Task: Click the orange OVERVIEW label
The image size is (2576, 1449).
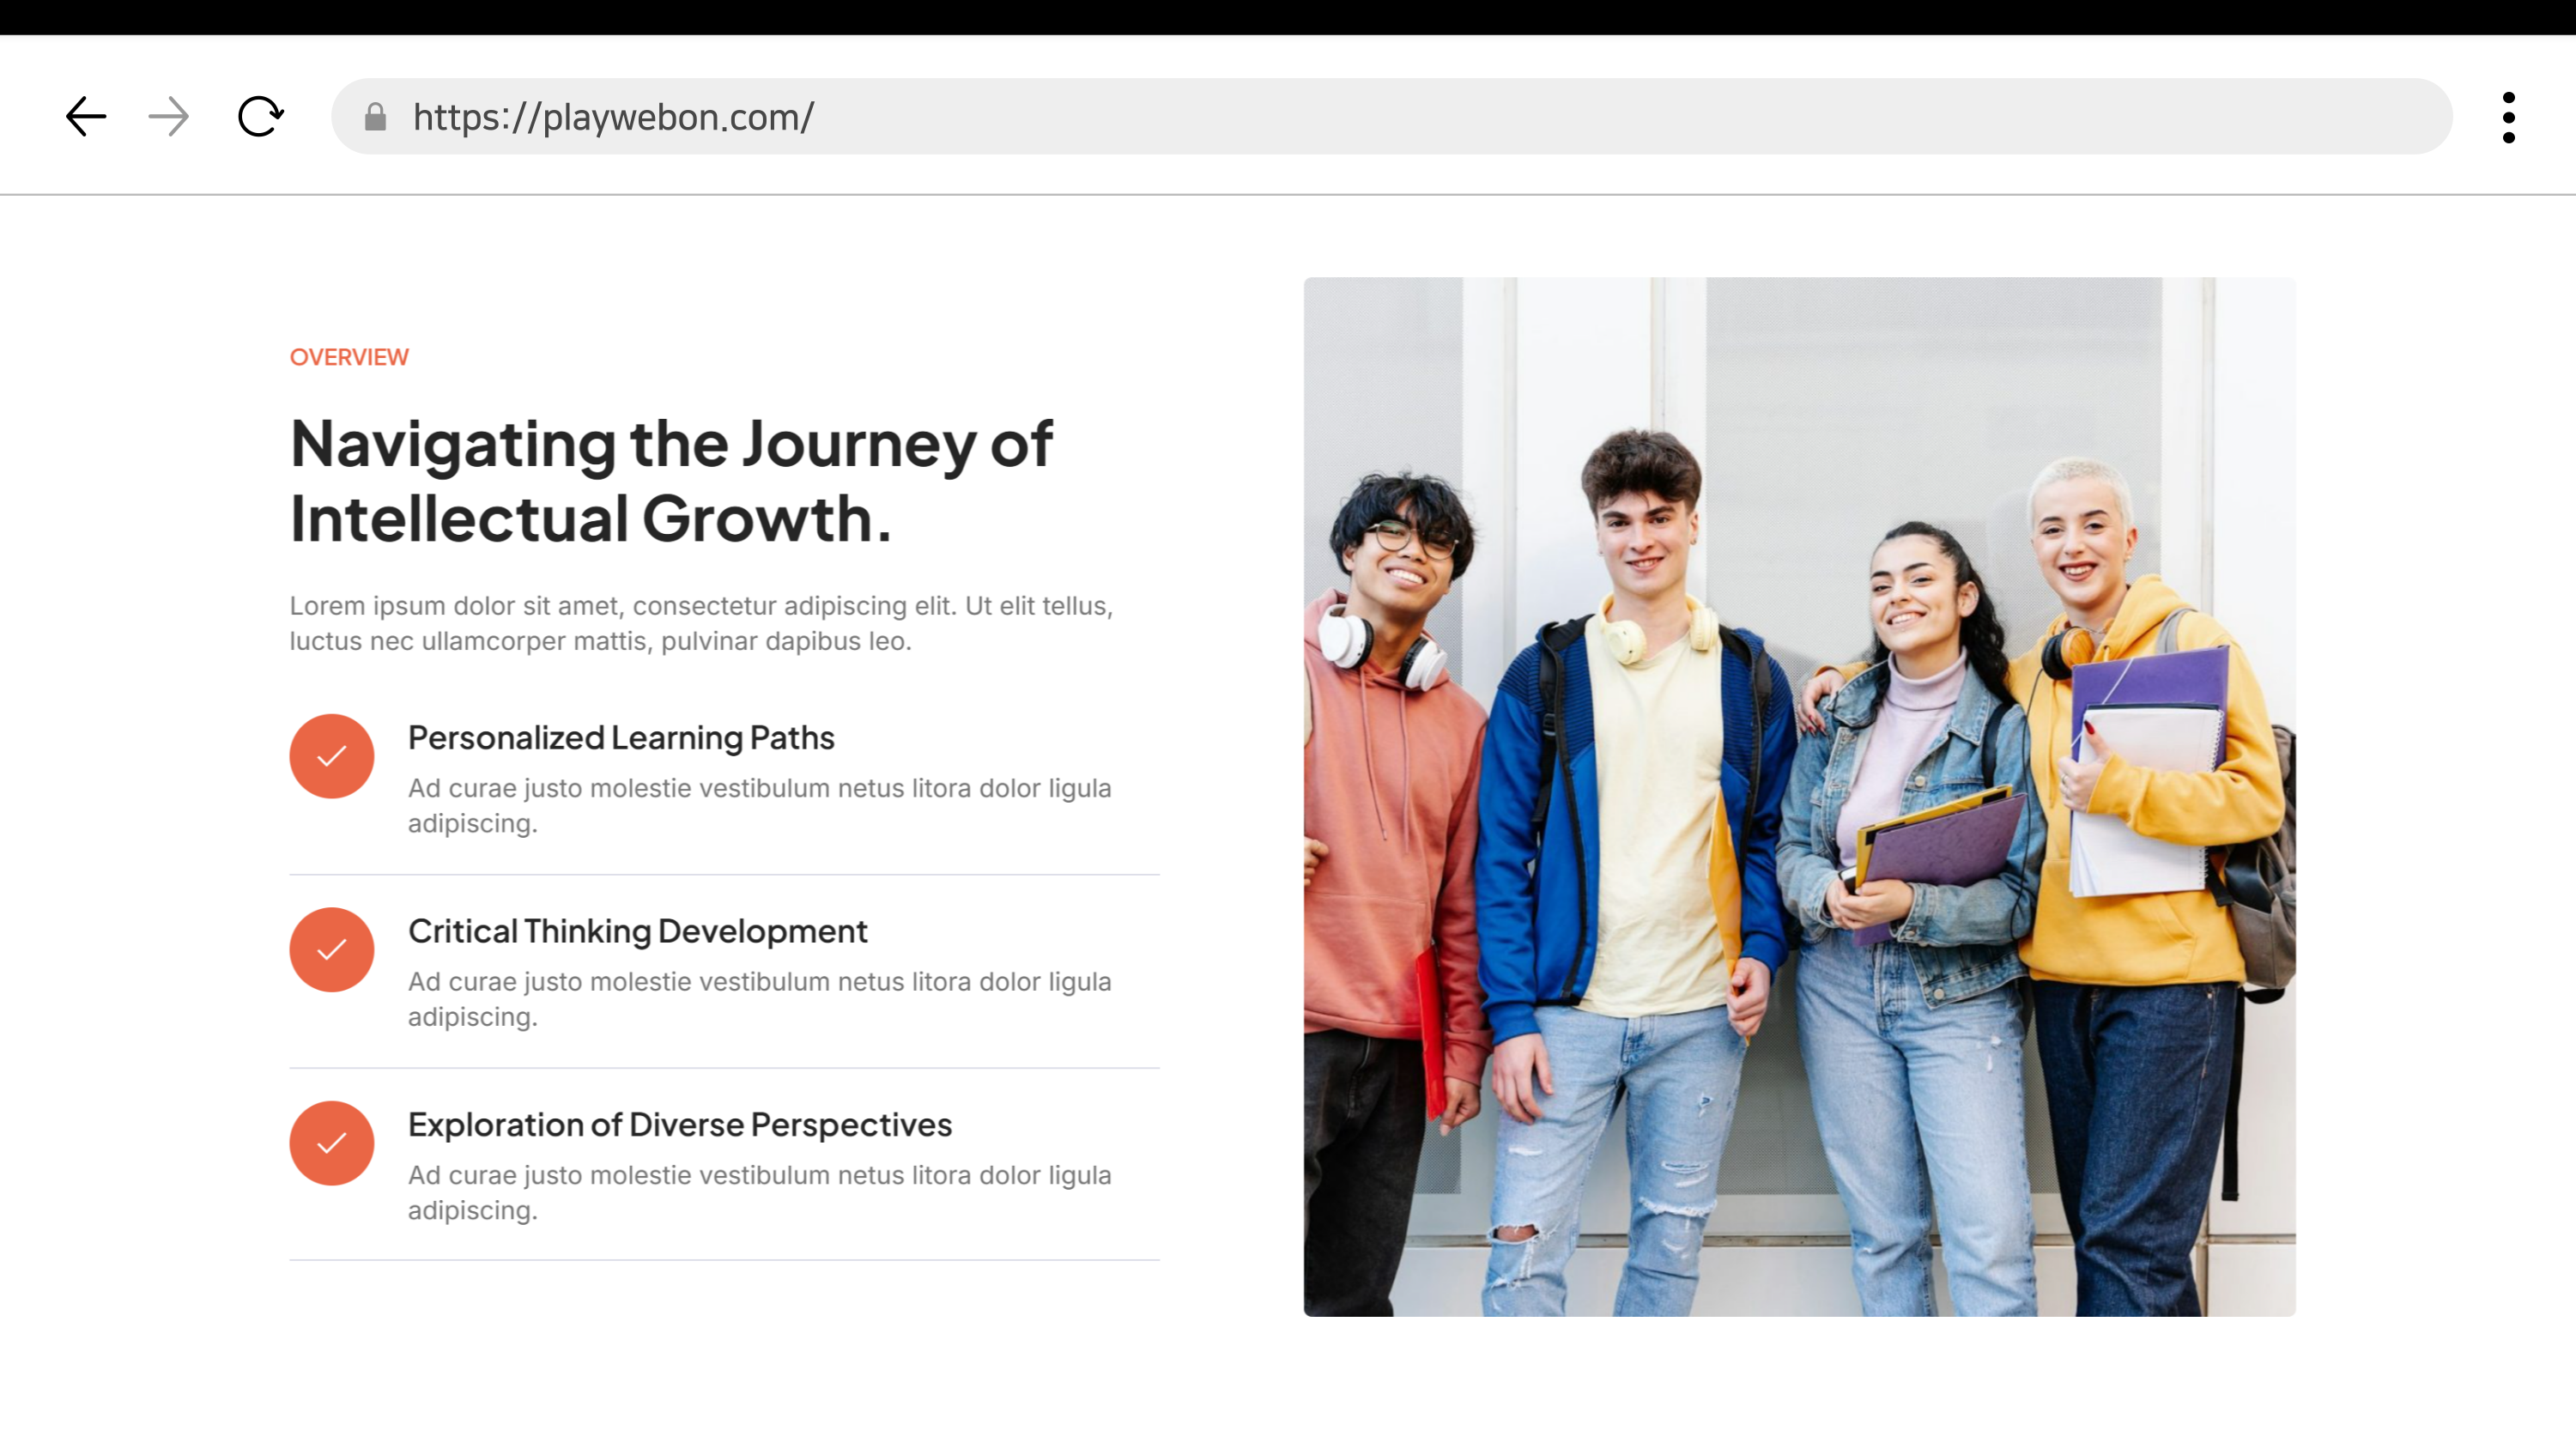Action: [x=349, y=357]
